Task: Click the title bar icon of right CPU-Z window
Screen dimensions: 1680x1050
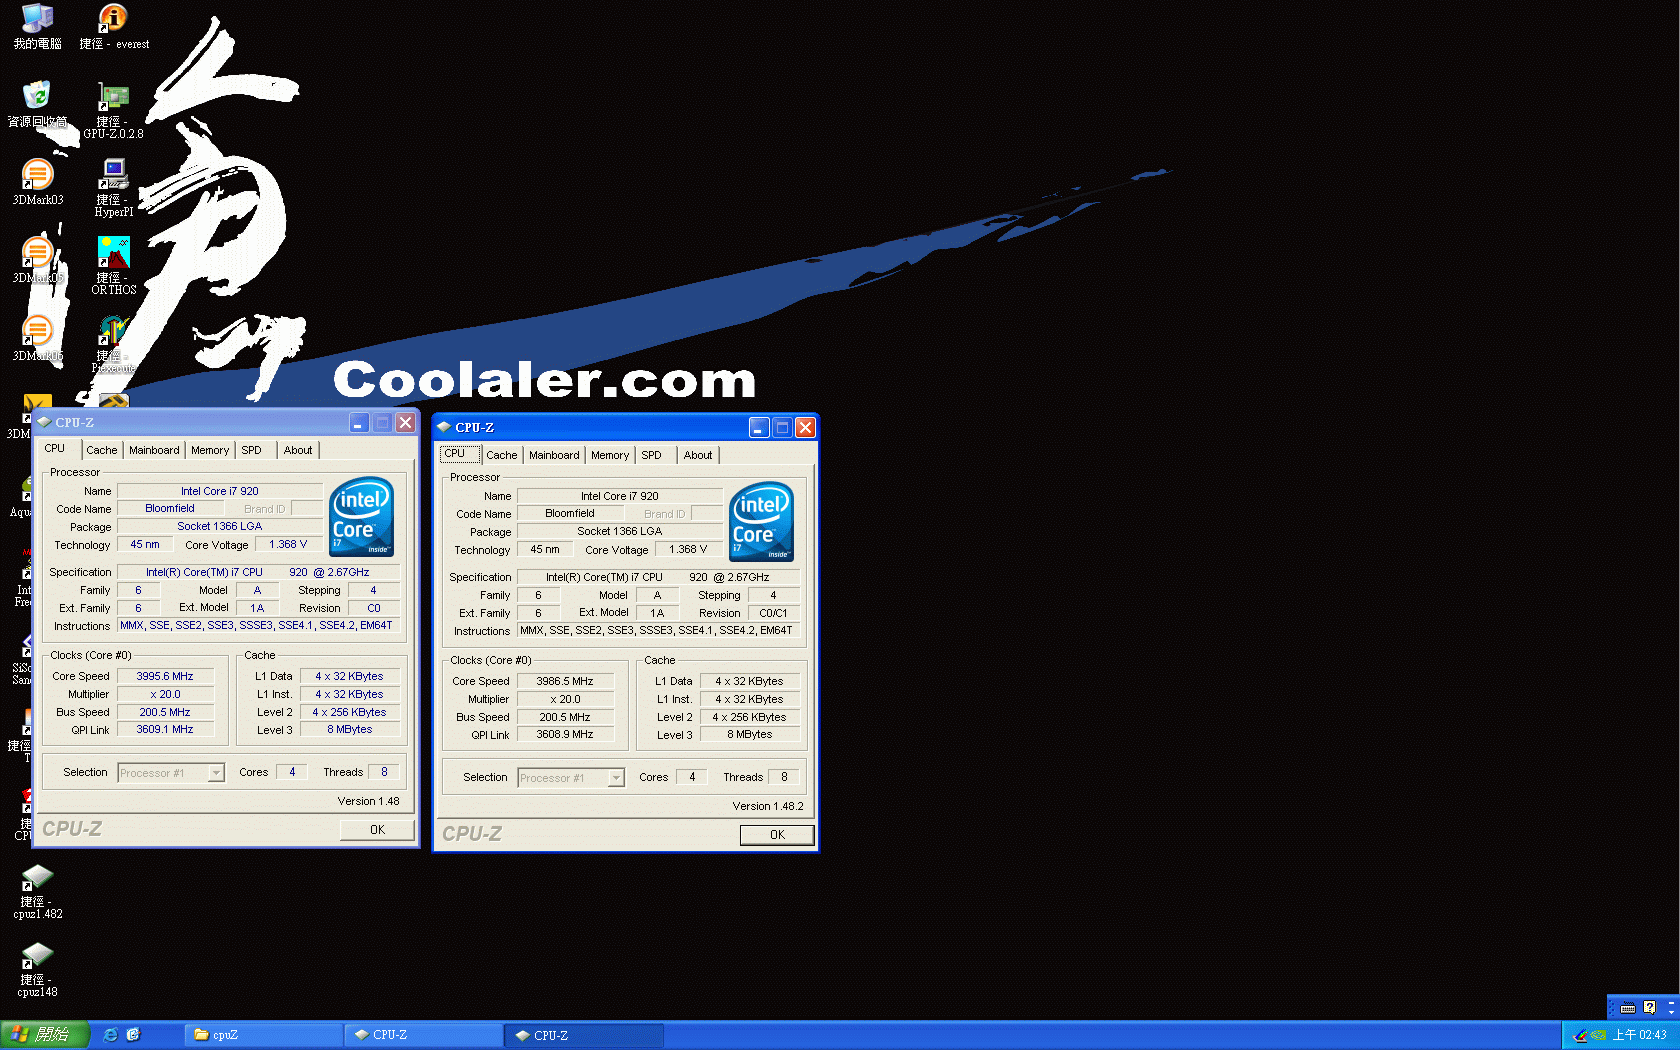Action: click(444, 428)
